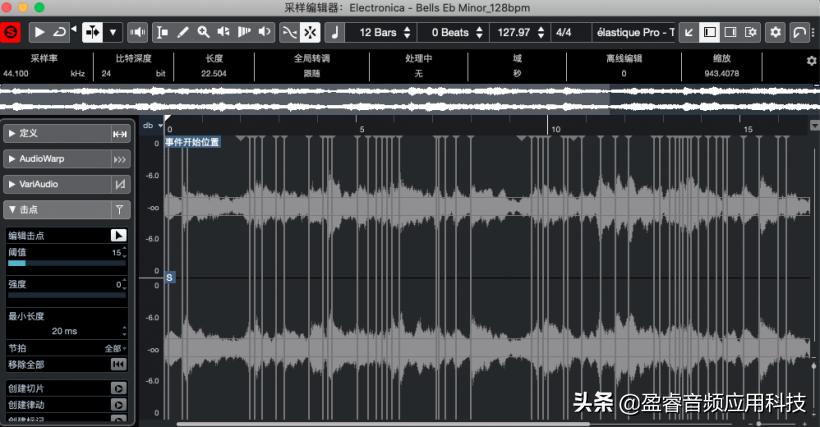820x427 pixels.
Task: Adjust the 12 Bars length stepper
Action: pyautogui.click(x=407, y=32)
